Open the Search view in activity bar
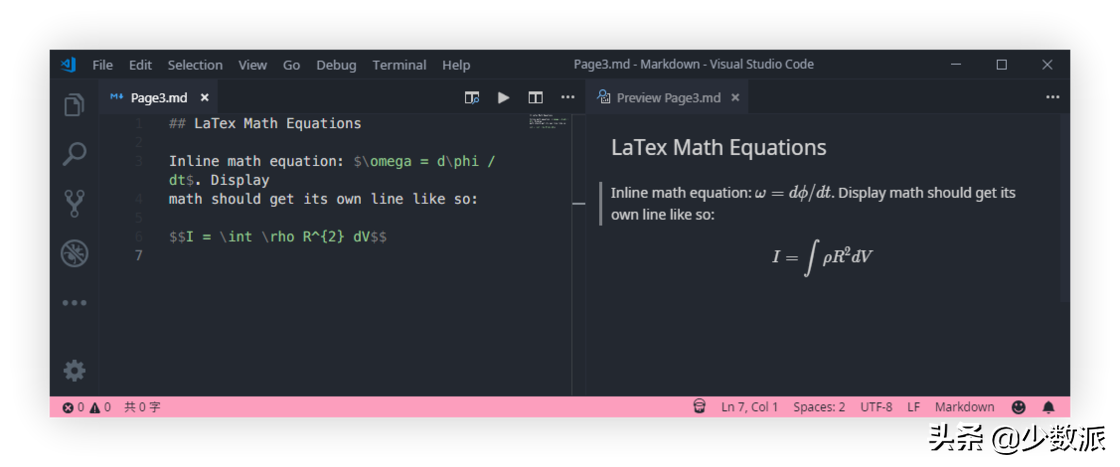 [74, 154]
